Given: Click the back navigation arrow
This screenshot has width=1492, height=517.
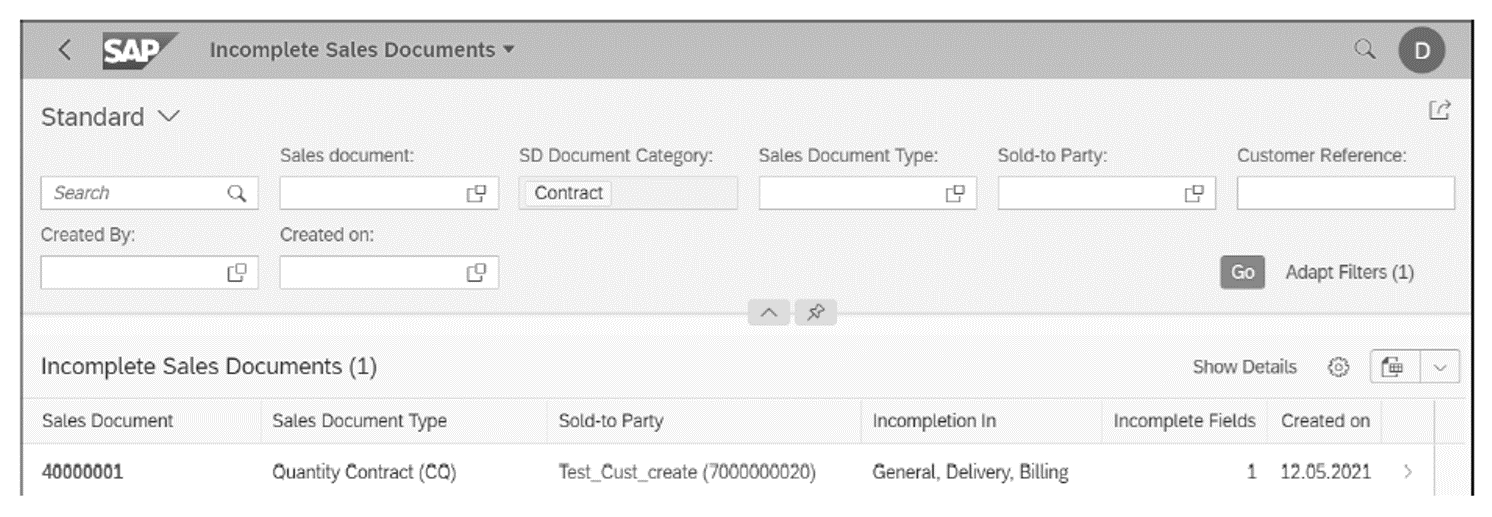Looking at the screenshot, I should coord(65,49).
